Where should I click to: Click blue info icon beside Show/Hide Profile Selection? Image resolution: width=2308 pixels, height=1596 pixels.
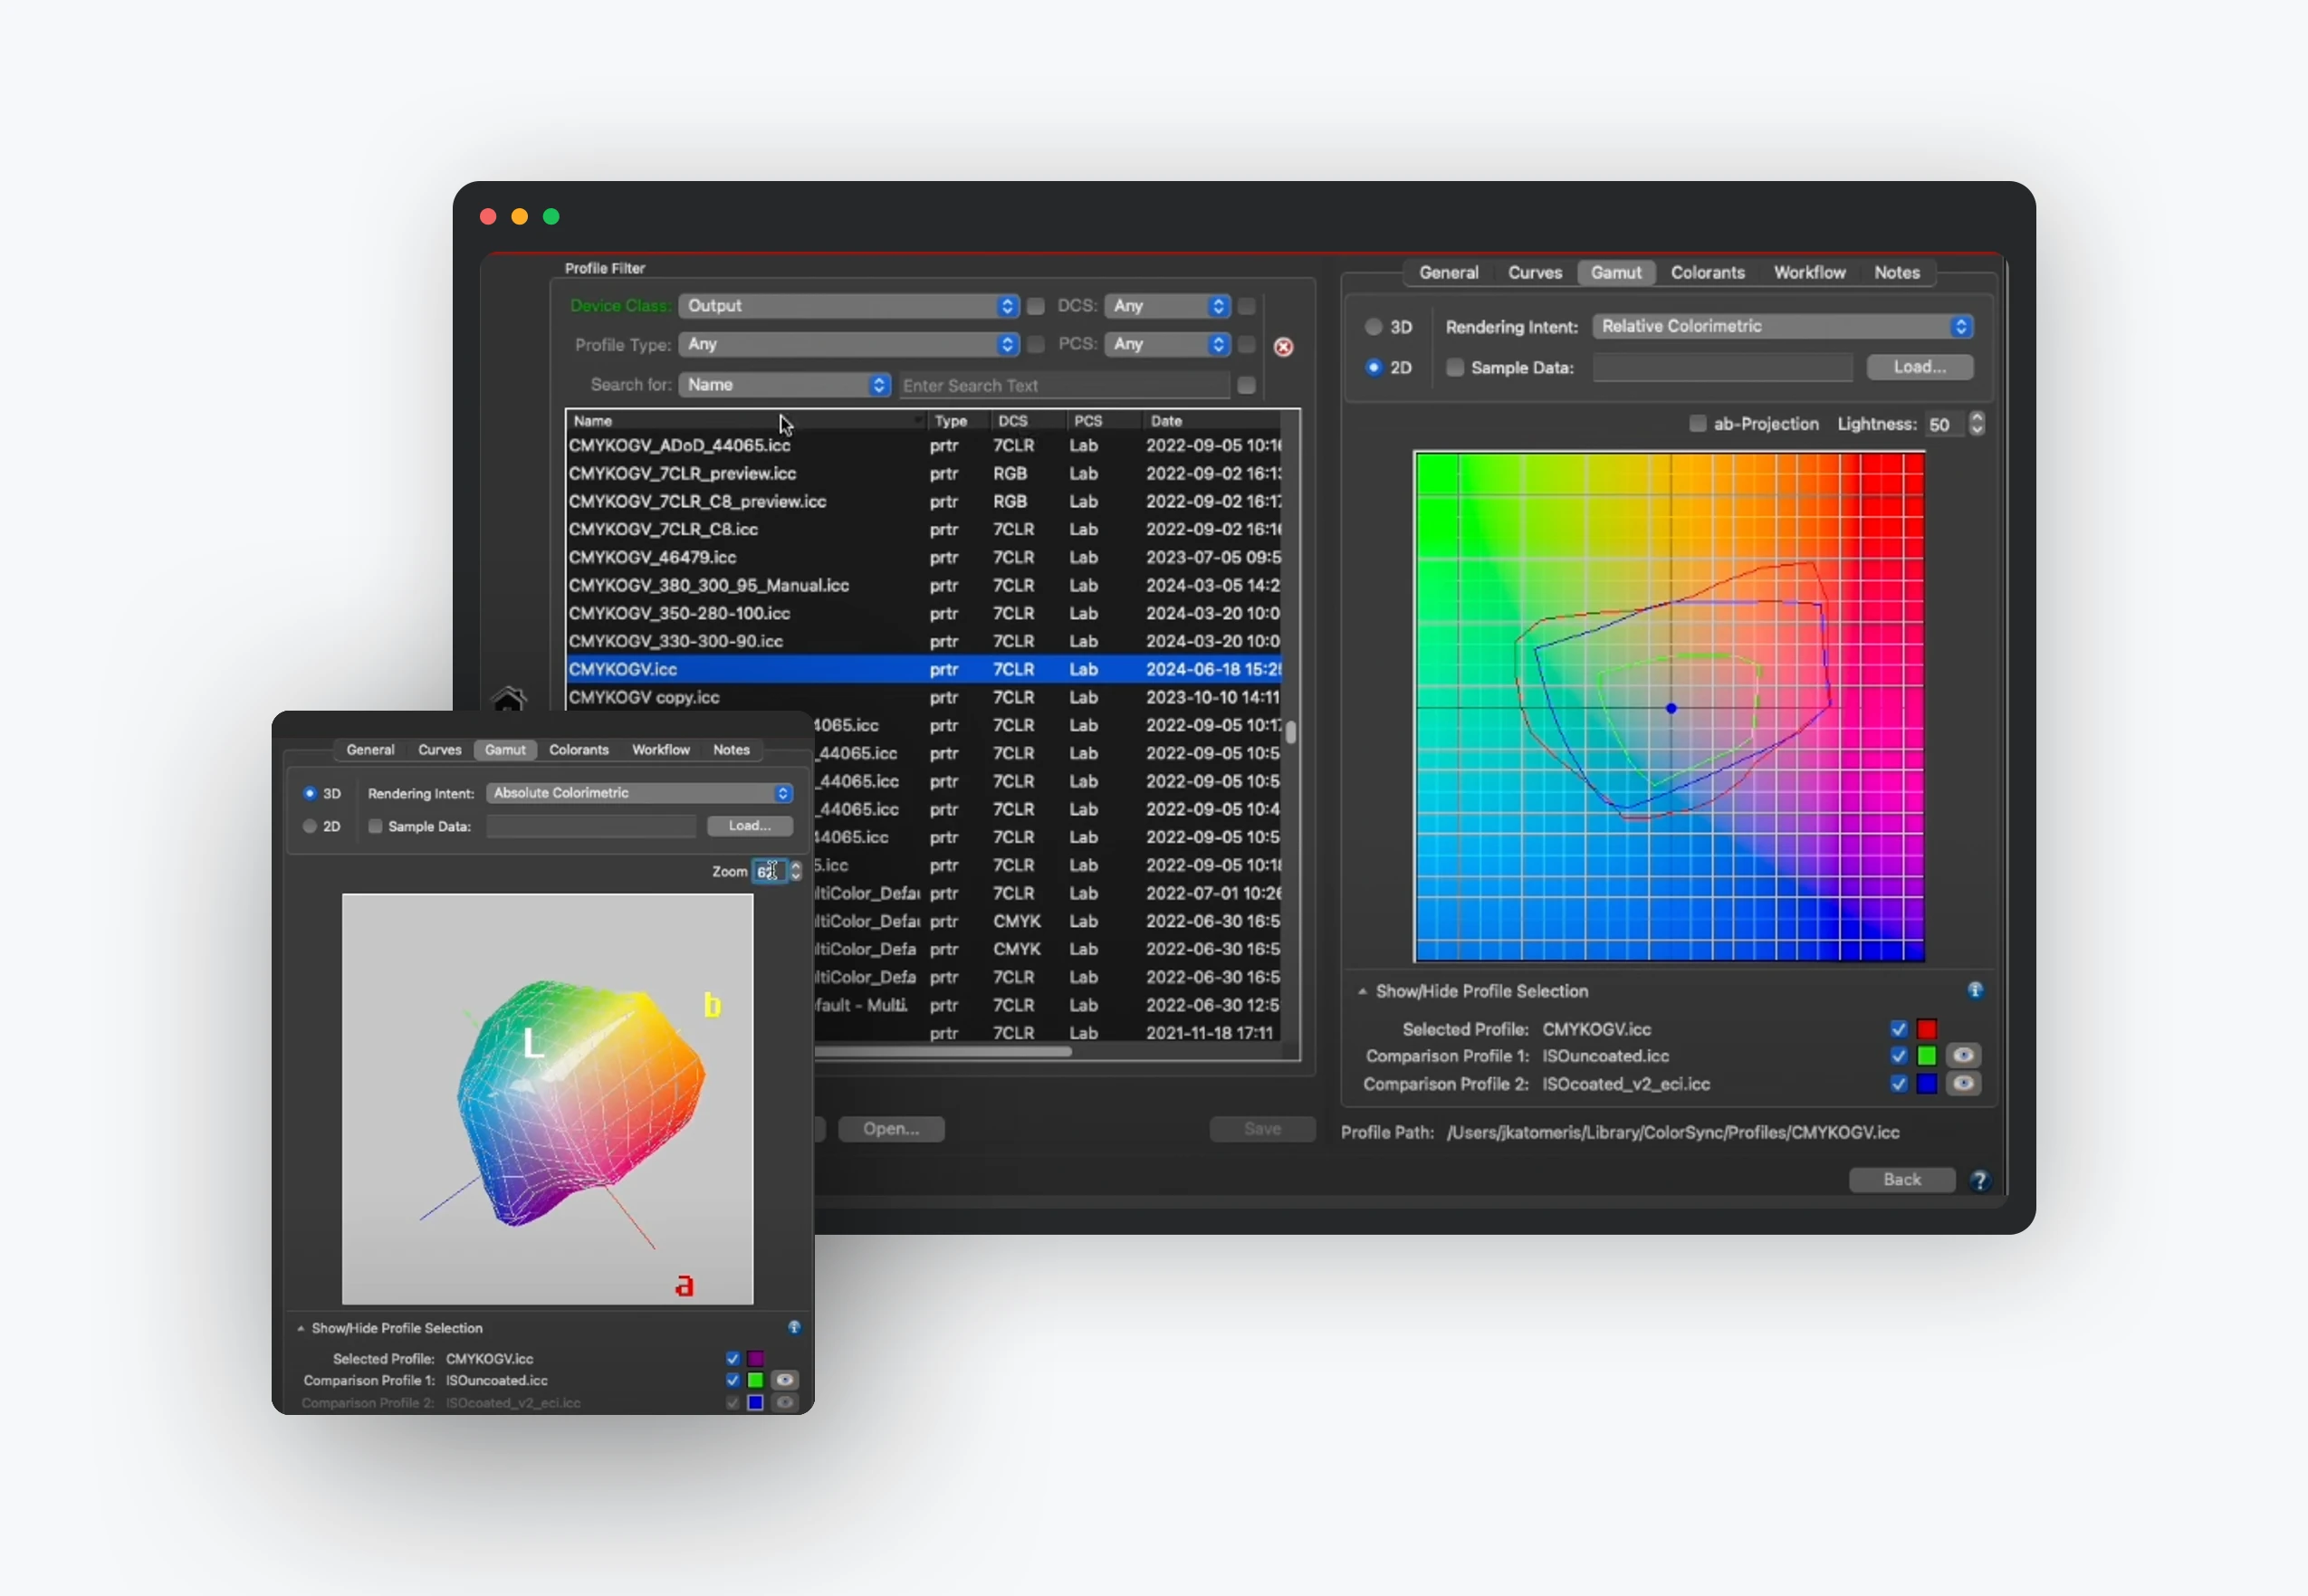click(1975, 991)
